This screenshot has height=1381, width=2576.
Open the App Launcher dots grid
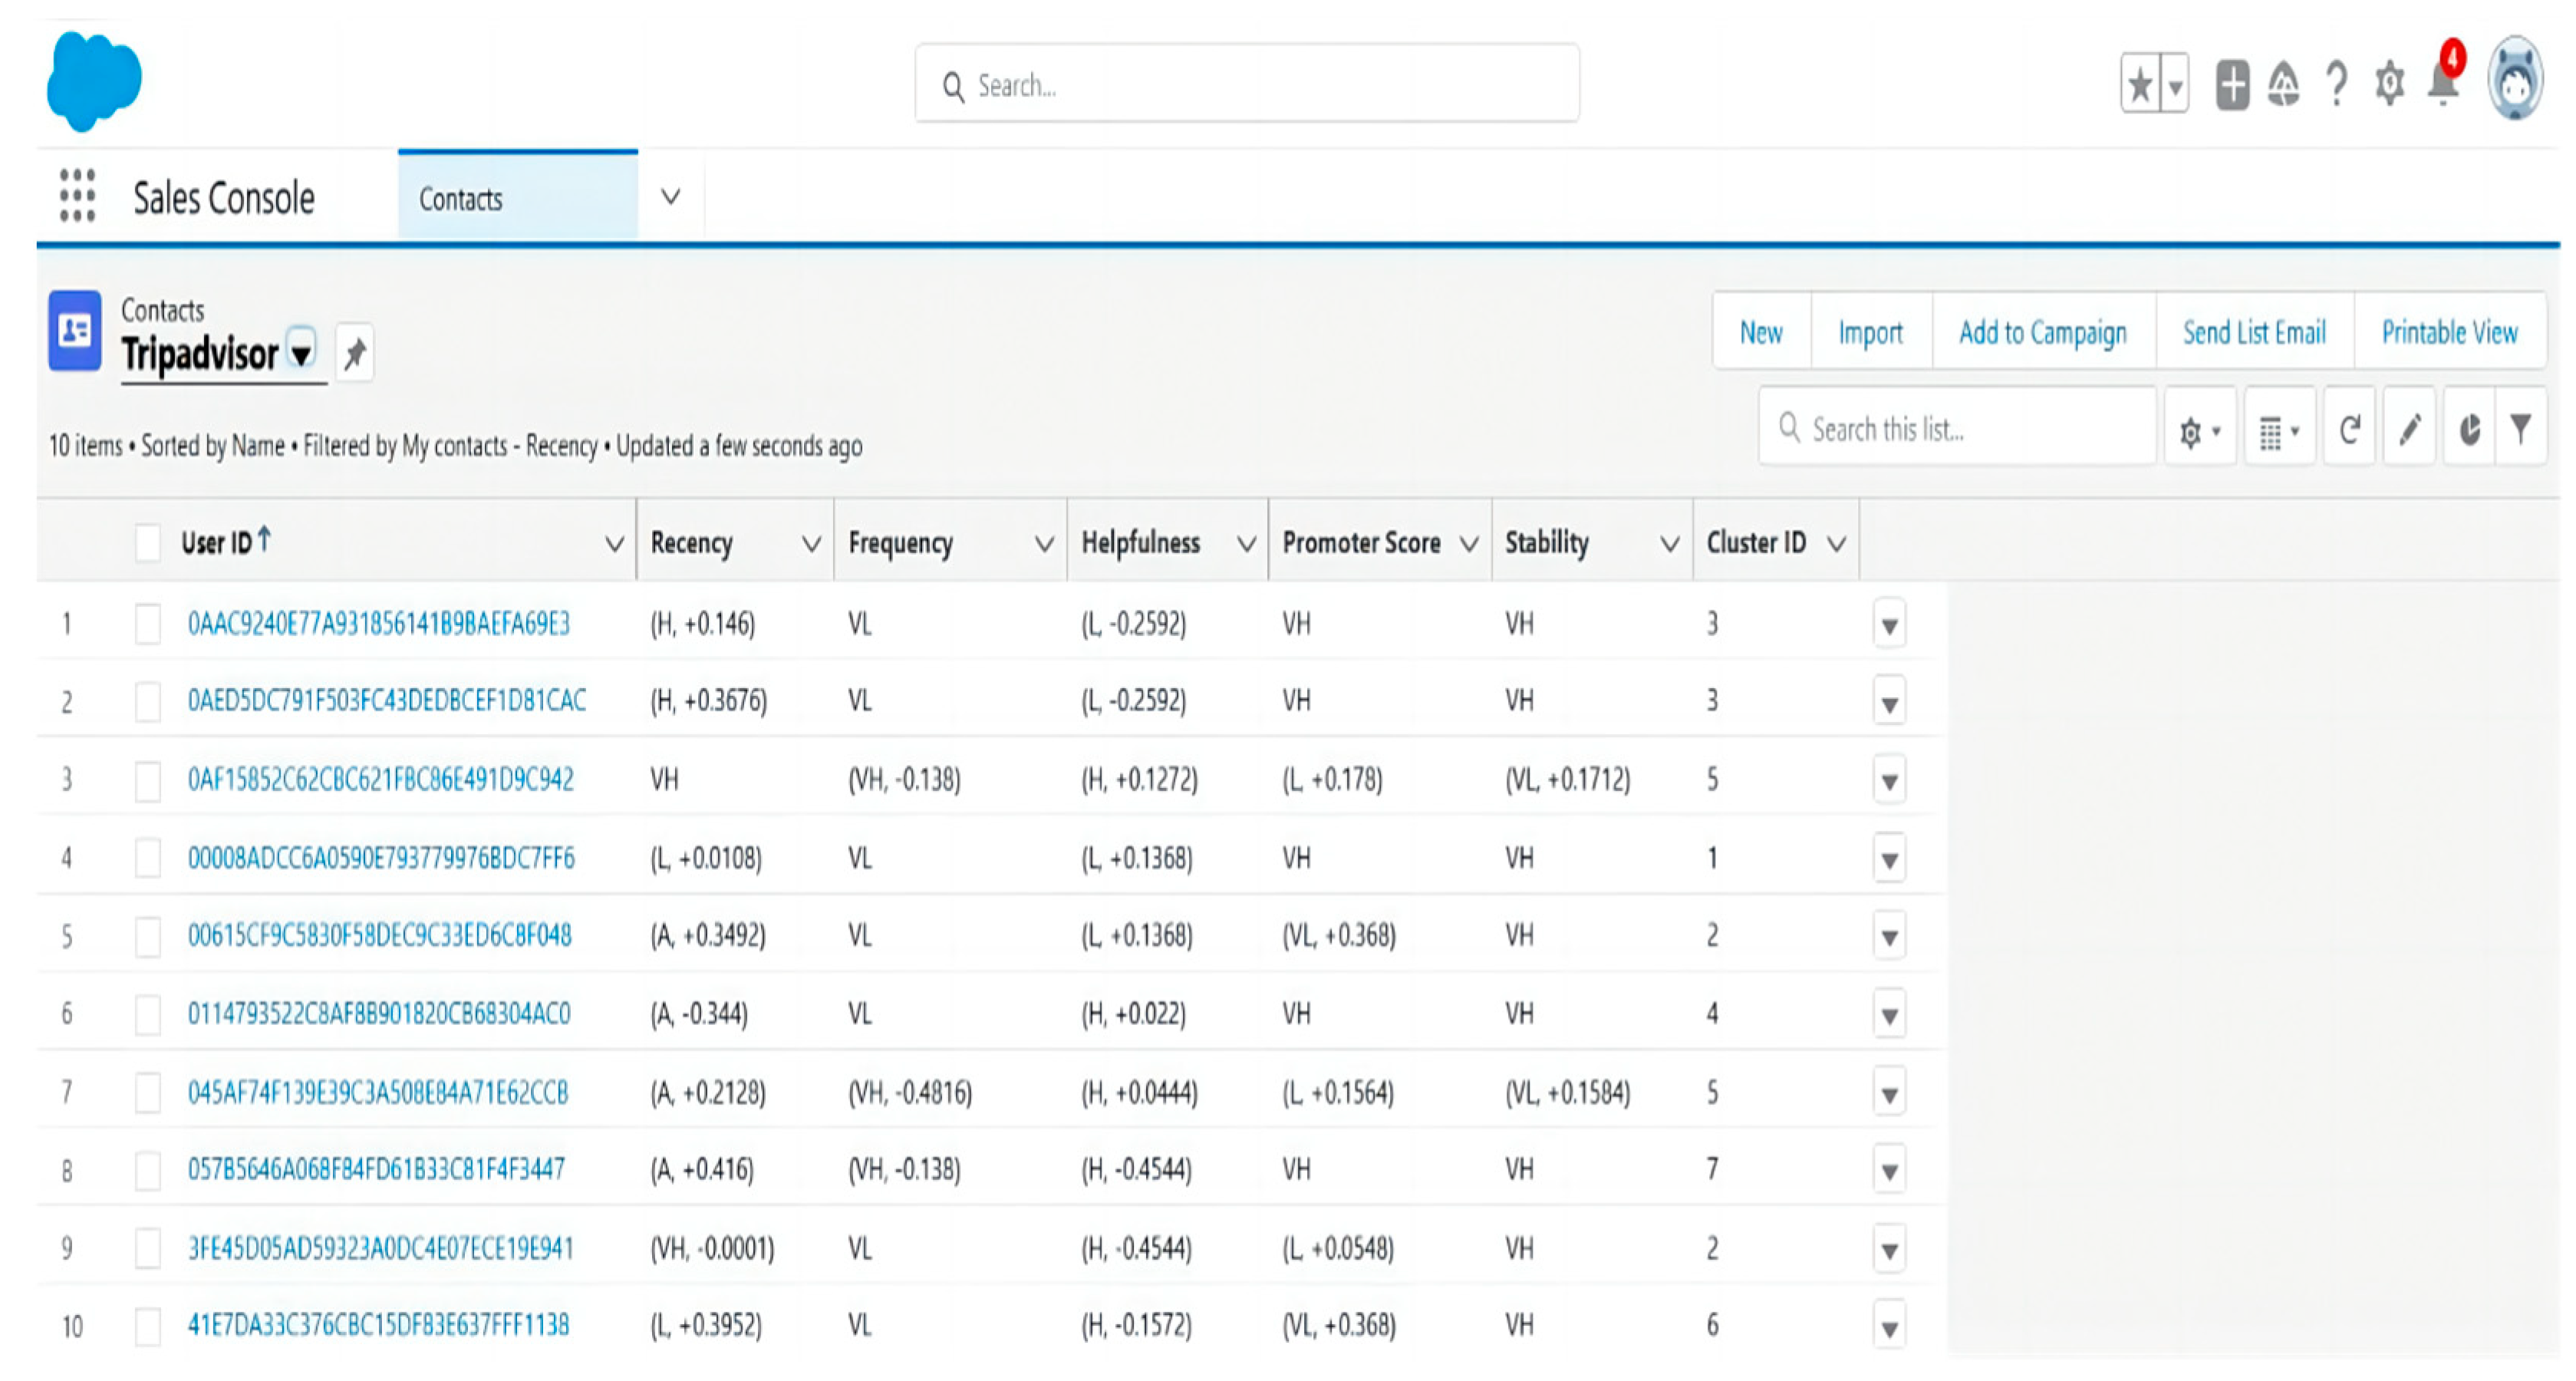(77, 196)
